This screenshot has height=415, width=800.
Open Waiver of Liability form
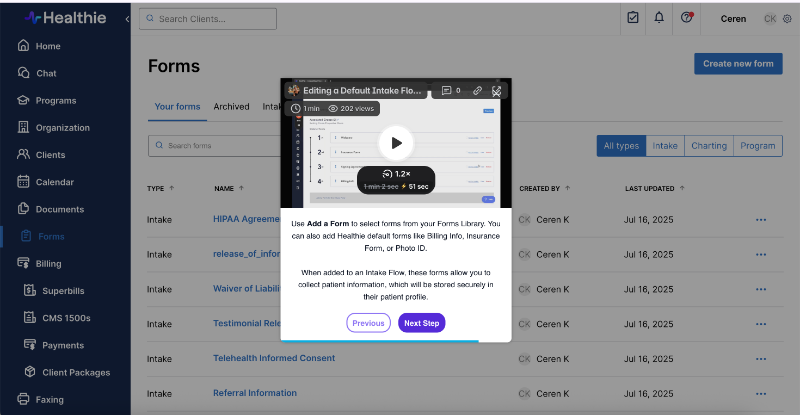246,288
